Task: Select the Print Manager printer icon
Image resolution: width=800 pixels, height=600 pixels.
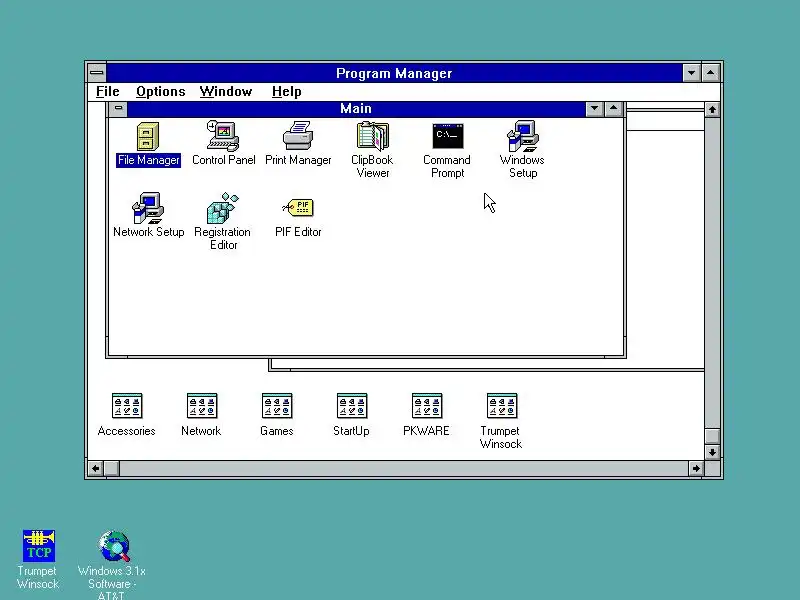Action: [x=298, y=136]
